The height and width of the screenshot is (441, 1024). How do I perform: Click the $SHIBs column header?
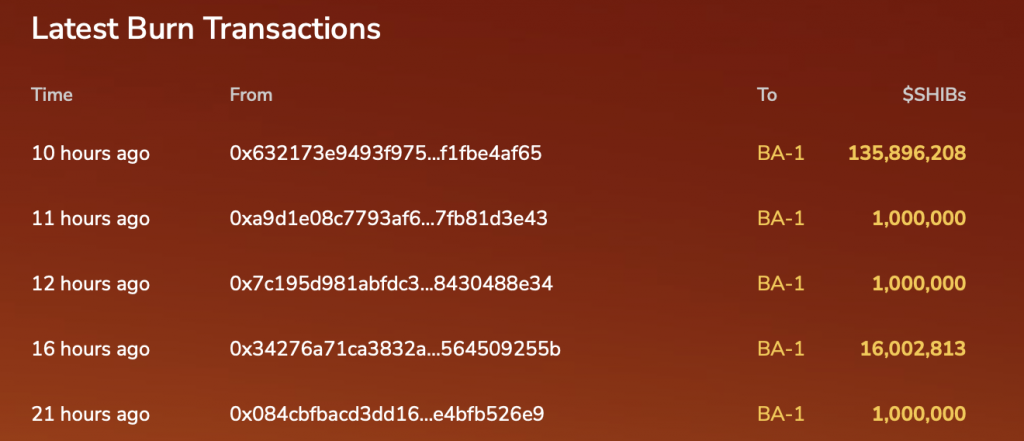tap(934, 95)
